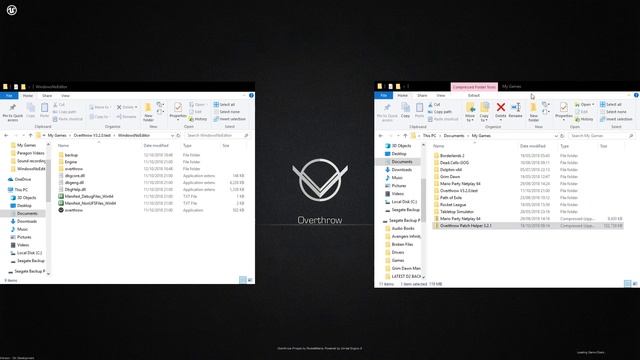Click My Games breadcrumb in WindowsNoEditor address bar

point(57,135)
